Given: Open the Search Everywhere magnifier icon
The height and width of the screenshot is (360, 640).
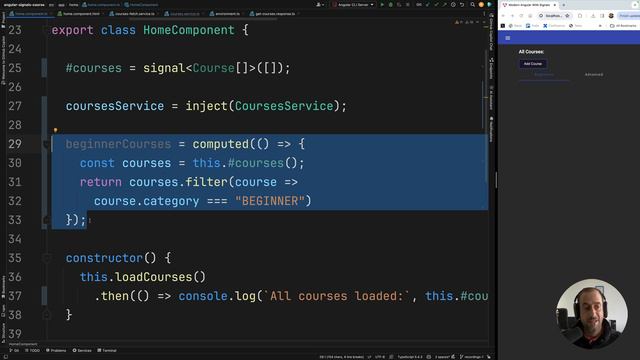Looking at the screenshot, I should [472, 4].
